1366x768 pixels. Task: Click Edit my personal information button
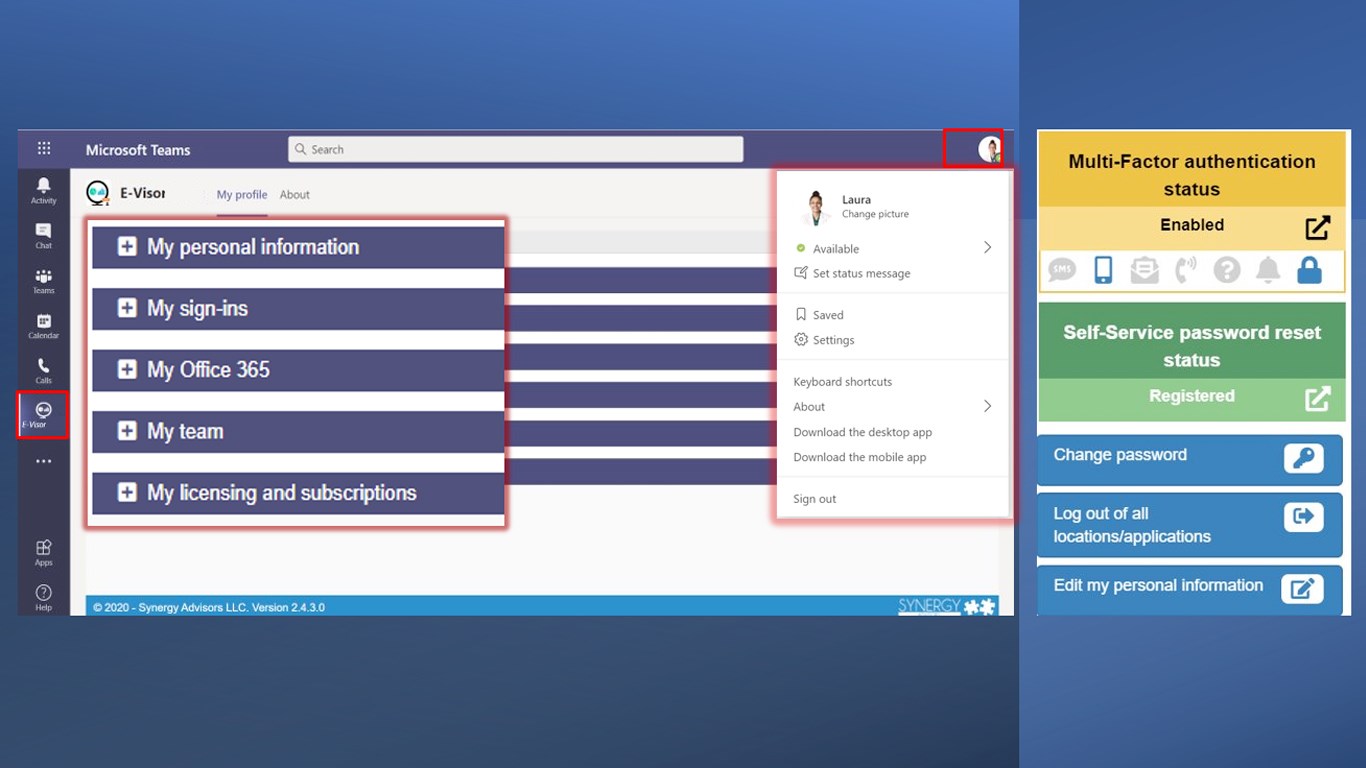click(1190, 590)
